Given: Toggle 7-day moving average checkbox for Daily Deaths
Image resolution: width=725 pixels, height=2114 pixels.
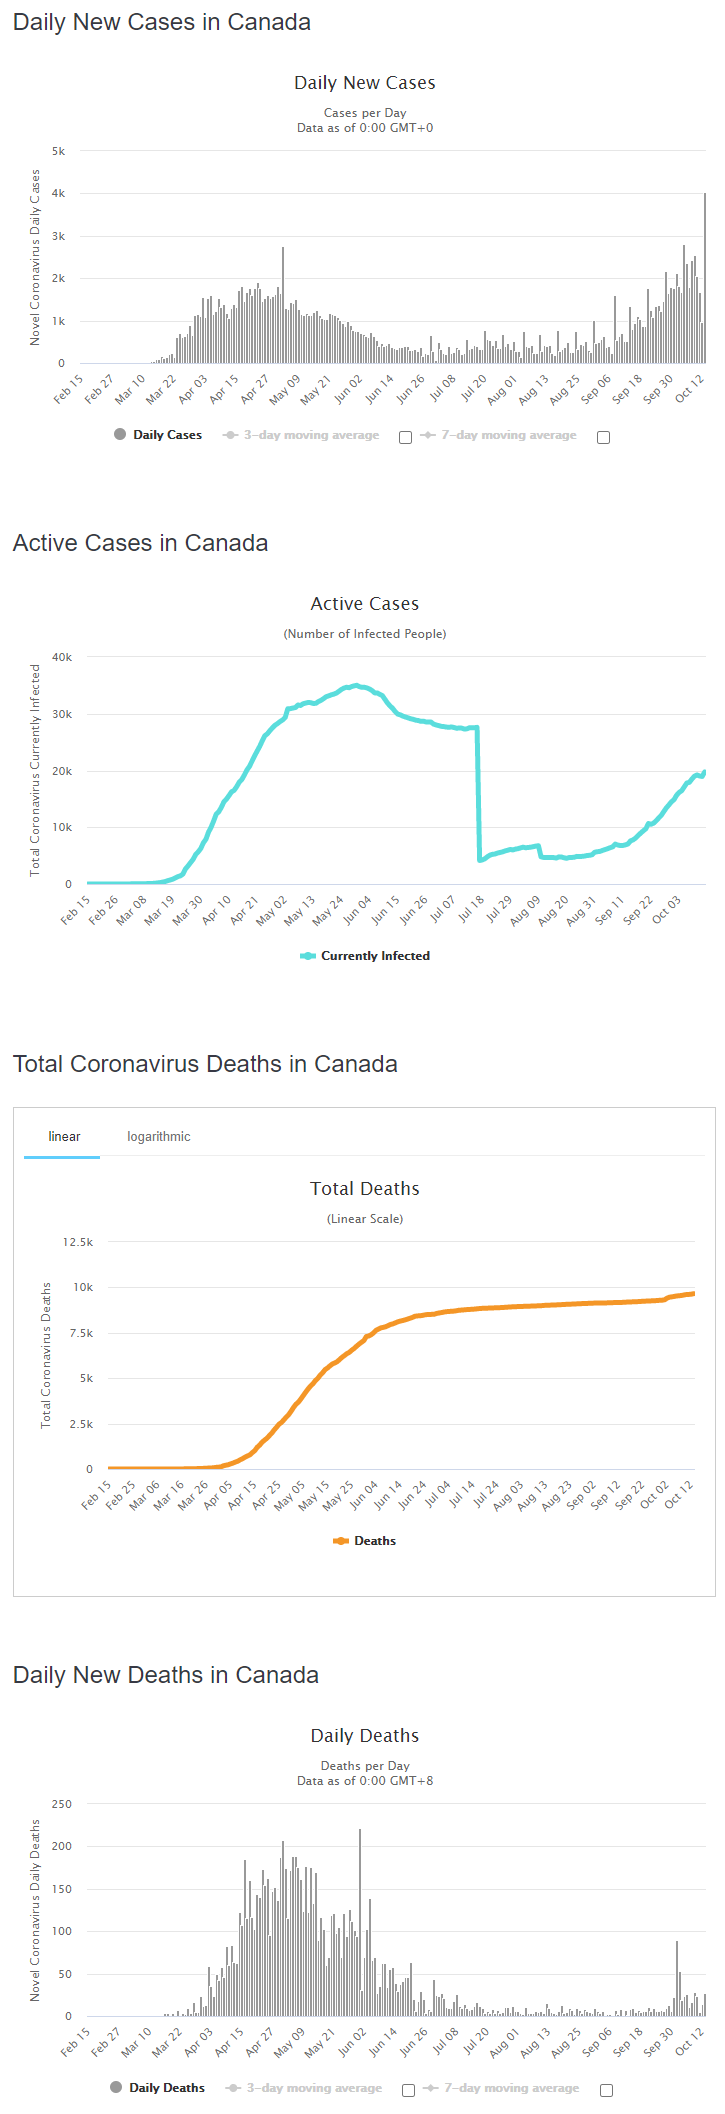Looking at the screenshot, I should (606, 2090).
